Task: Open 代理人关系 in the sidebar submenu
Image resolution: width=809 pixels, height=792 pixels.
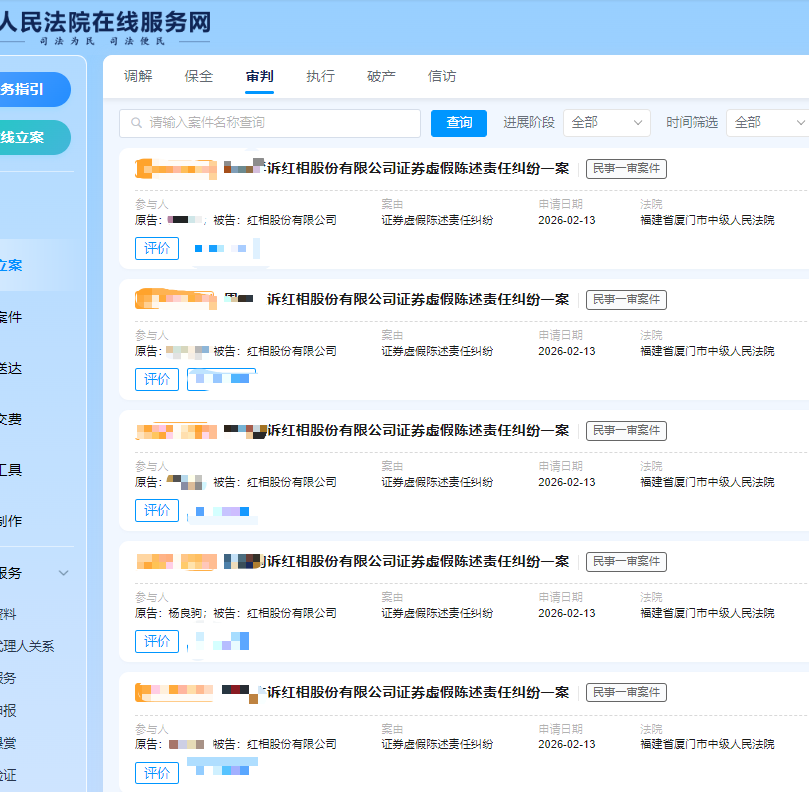Action: (30, 646)
